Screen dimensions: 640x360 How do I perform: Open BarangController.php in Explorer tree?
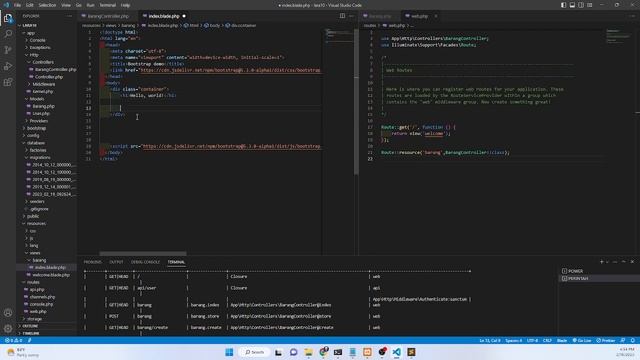click(x=52, y=69)
